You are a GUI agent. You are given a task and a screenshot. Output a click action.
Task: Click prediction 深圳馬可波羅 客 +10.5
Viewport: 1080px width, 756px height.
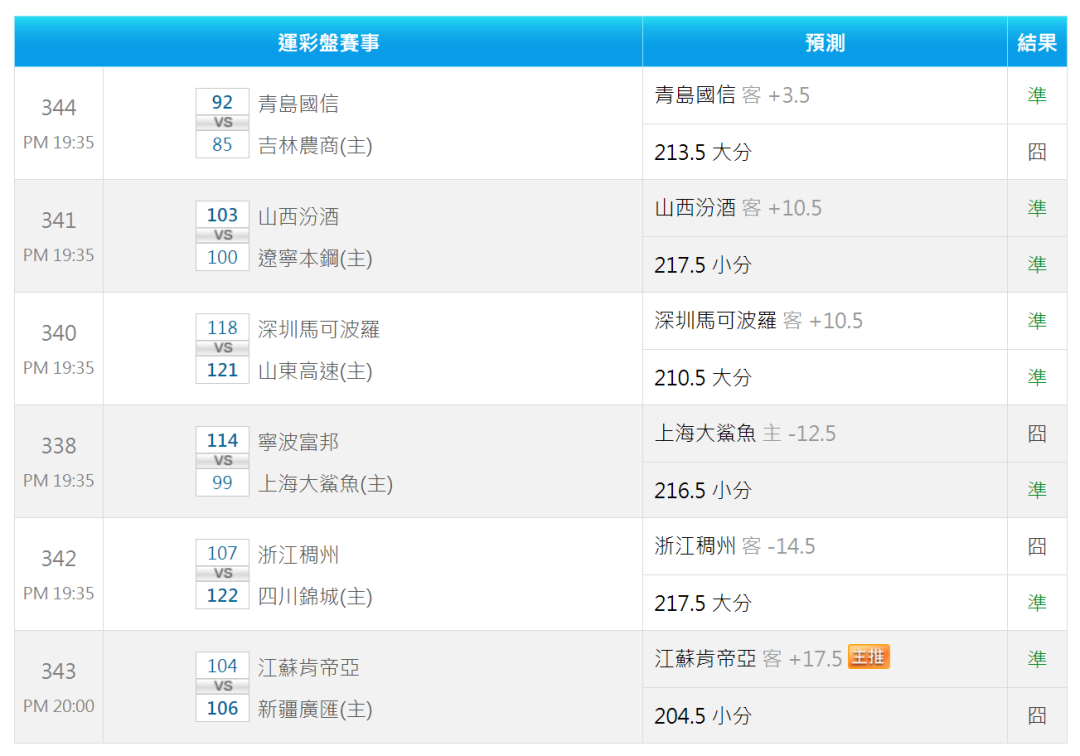click(758, 321)
